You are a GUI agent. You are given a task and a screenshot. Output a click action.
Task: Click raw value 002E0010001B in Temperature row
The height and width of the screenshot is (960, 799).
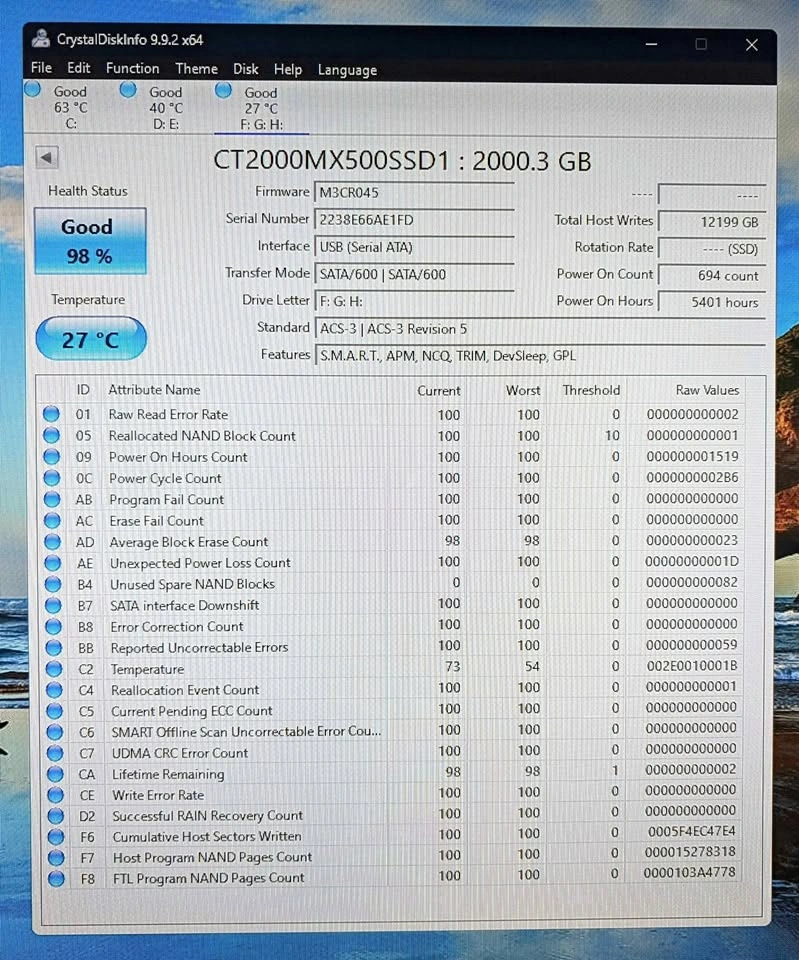pos(692,666)
